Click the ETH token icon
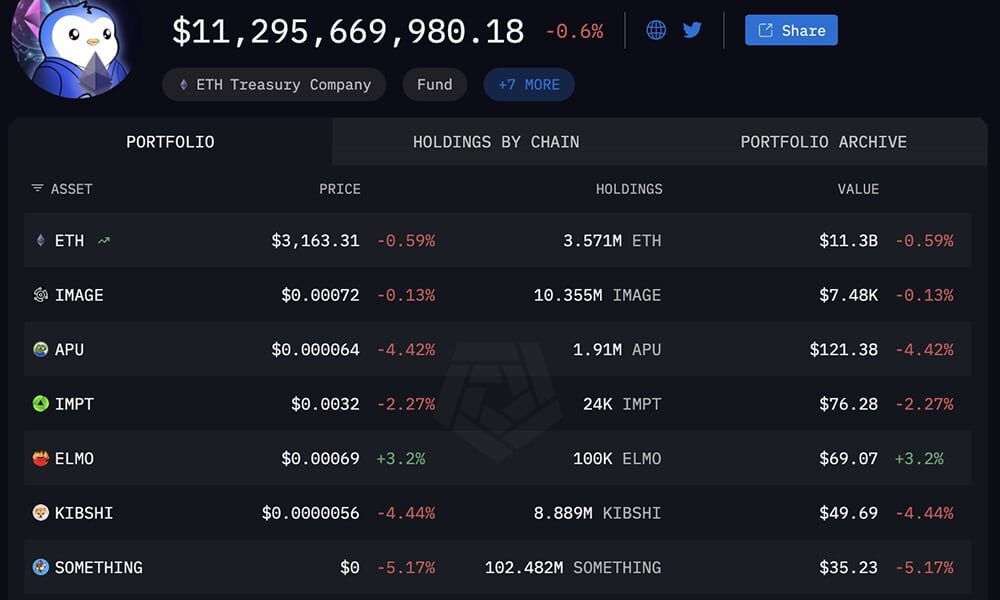 click(41, 241)
